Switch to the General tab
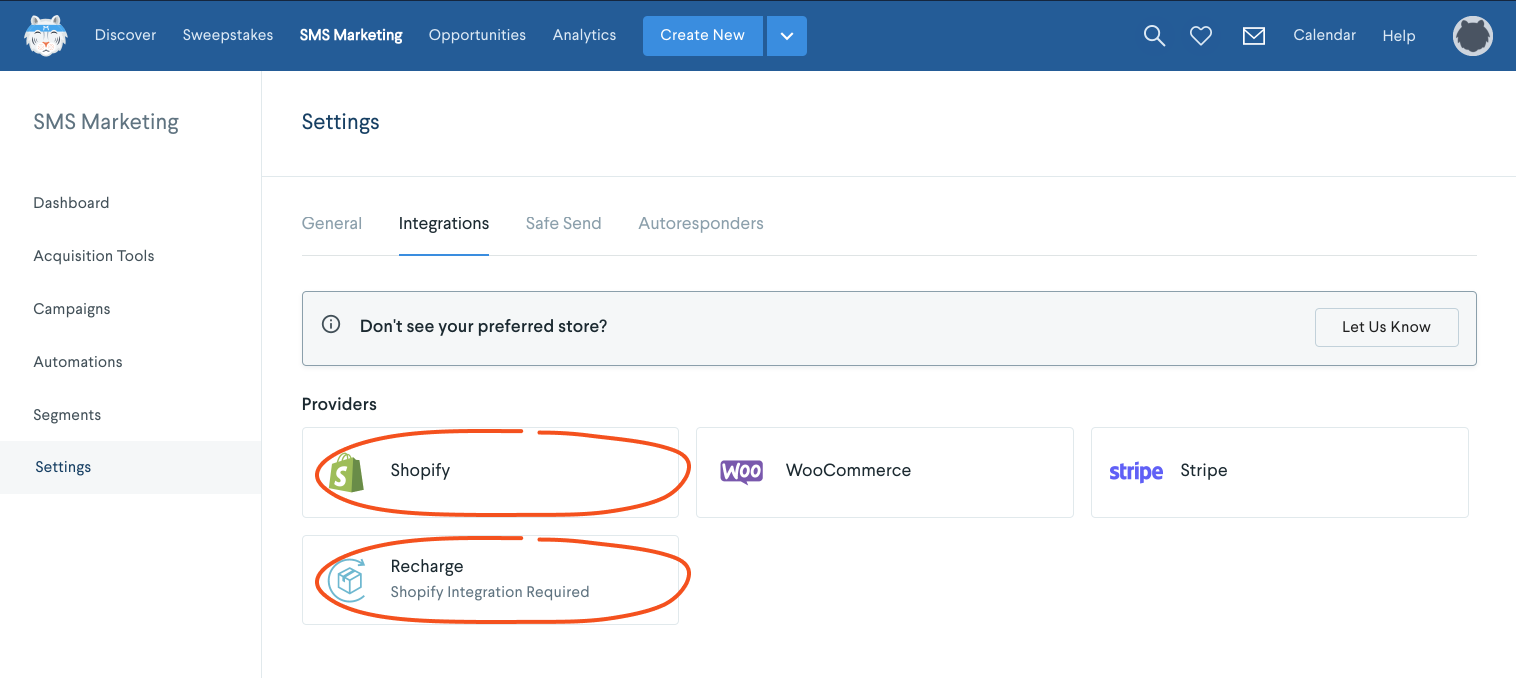 [332, 224]
